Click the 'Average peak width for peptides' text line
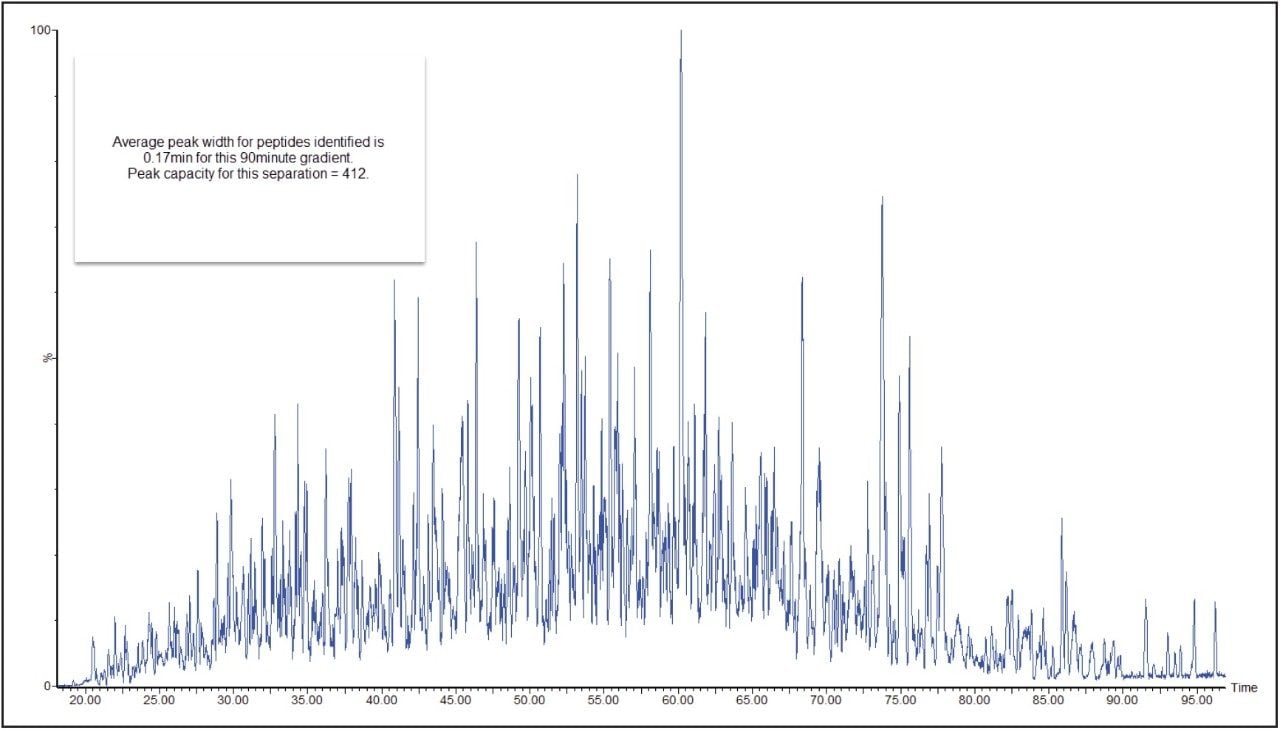Screen dimensions: 1280x730 coord(248,143)
